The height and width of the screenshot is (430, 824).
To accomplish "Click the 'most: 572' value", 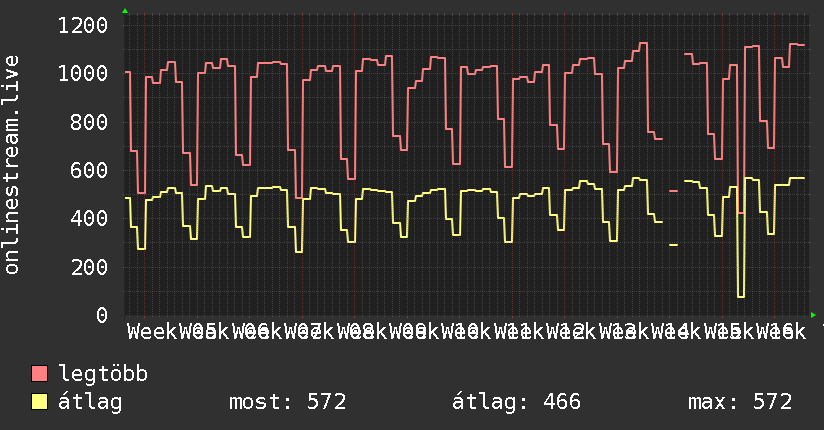I will (287, 402).
